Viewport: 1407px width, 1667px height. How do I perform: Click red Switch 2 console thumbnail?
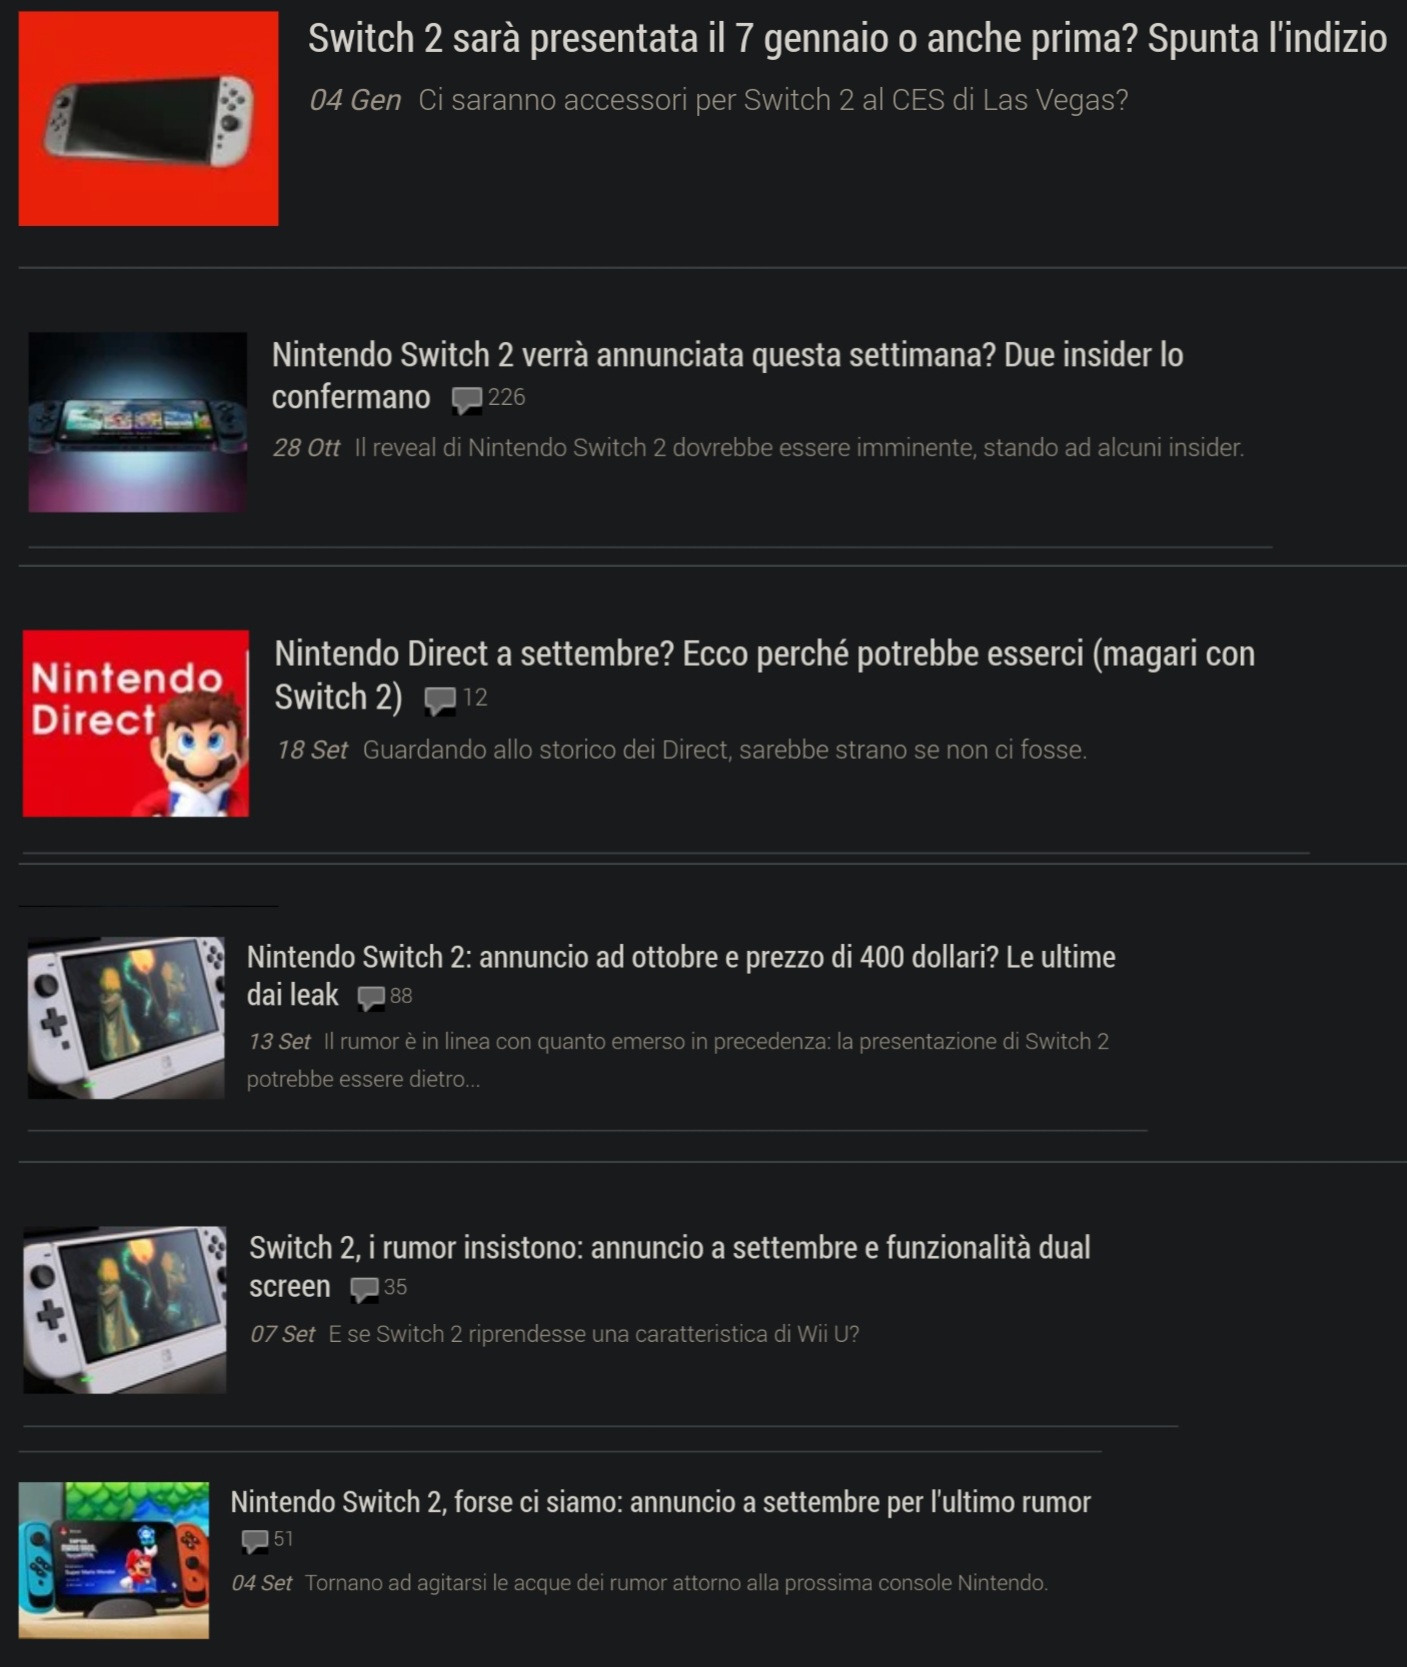(x=148, y=118)
